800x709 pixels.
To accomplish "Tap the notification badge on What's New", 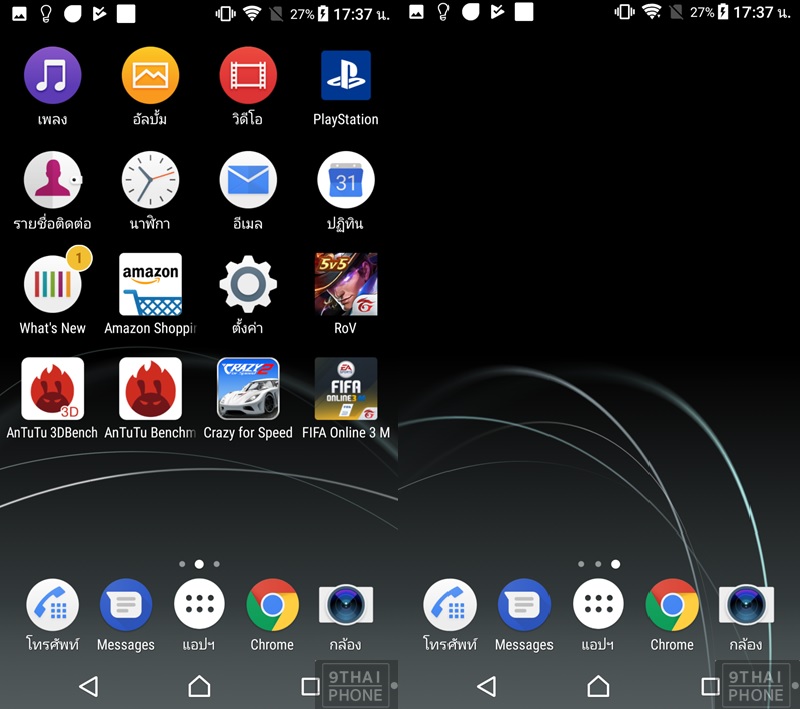I will click(x=79, y=258).
